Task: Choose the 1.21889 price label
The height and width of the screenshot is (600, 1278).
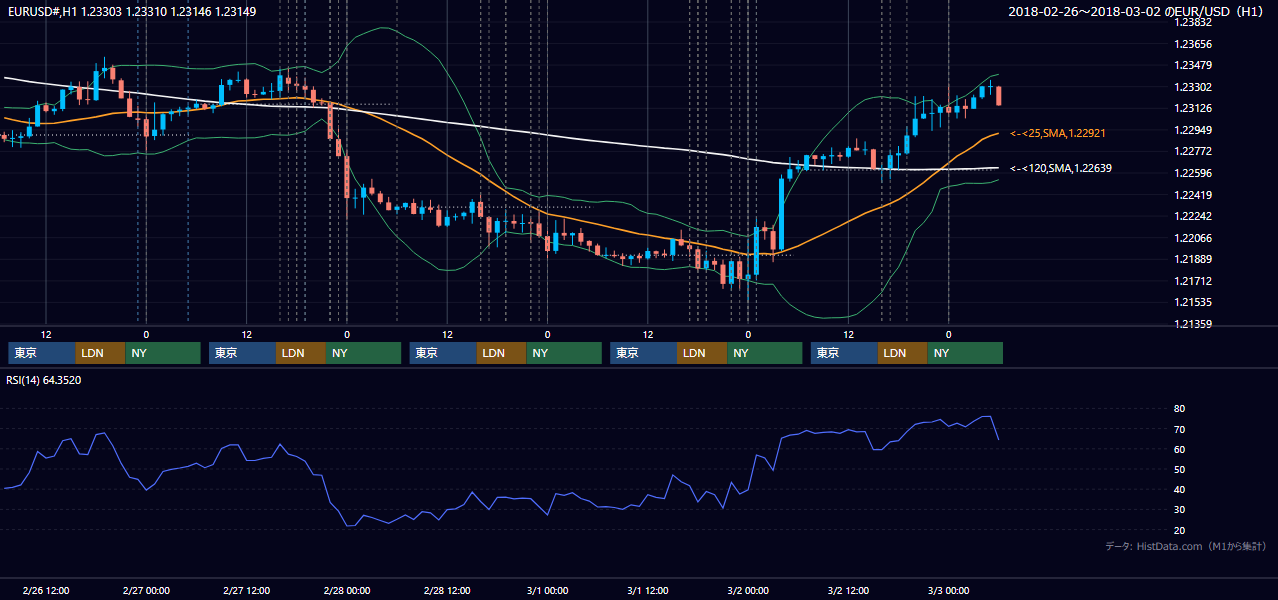Action: 1193,259
